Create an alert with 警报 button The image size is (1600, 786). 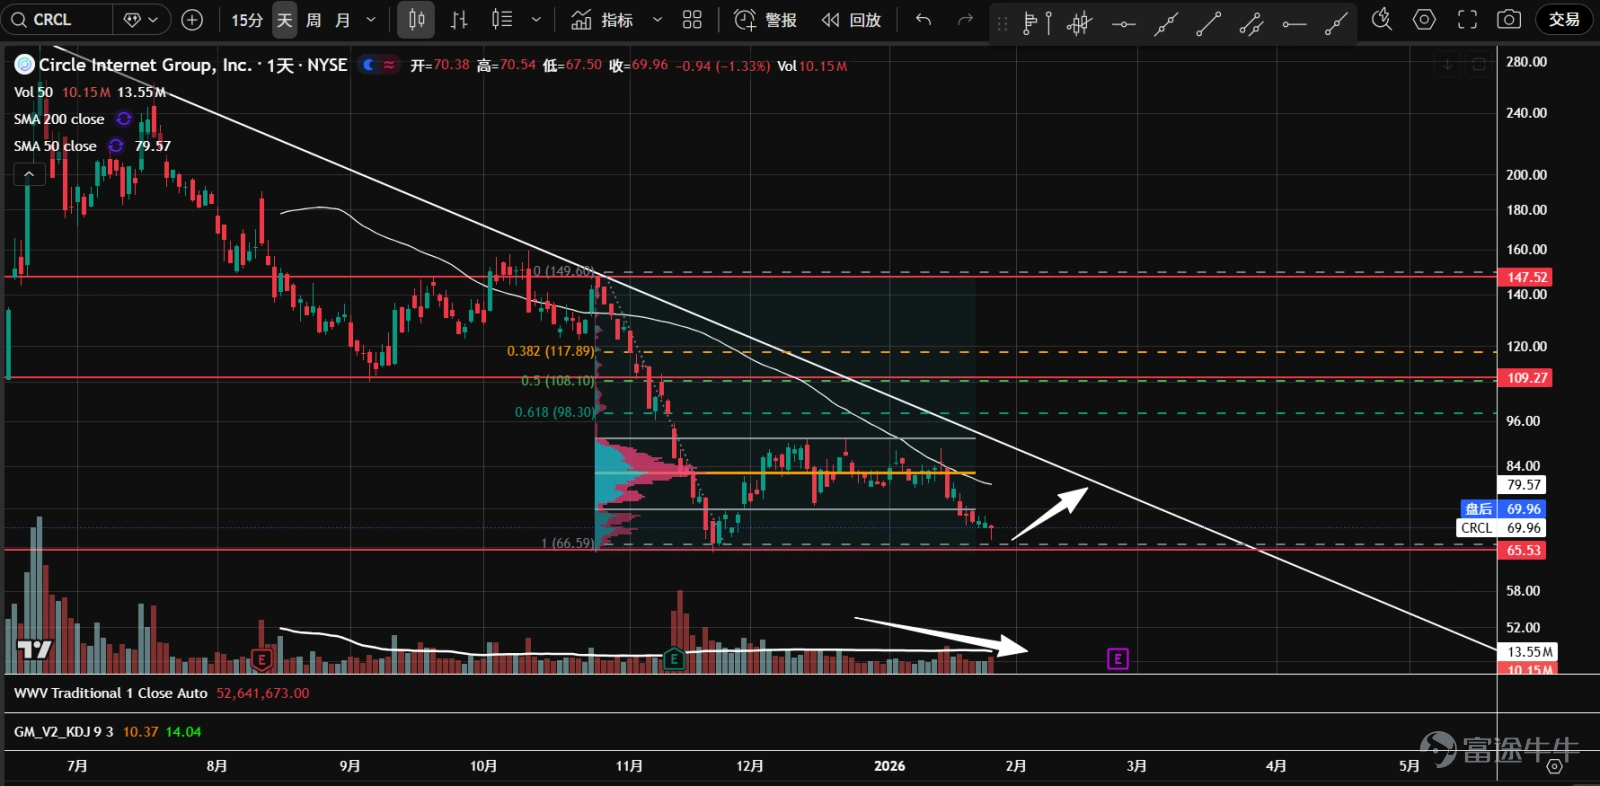[765, 20]
